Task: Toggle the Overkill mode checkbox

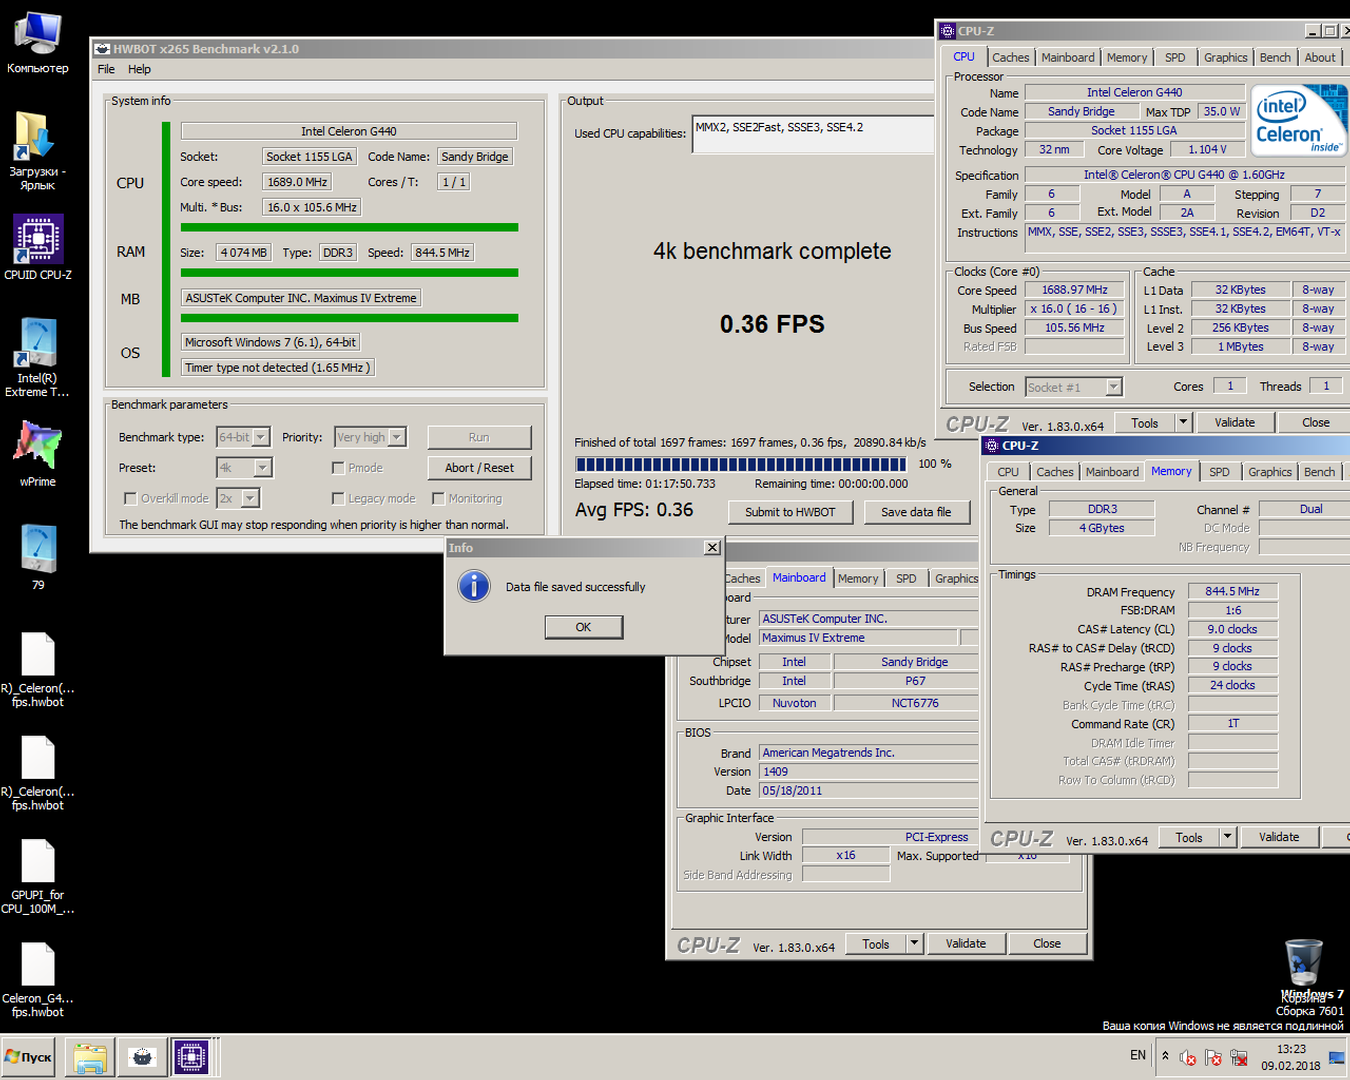Action: click(x=130, y=498)
